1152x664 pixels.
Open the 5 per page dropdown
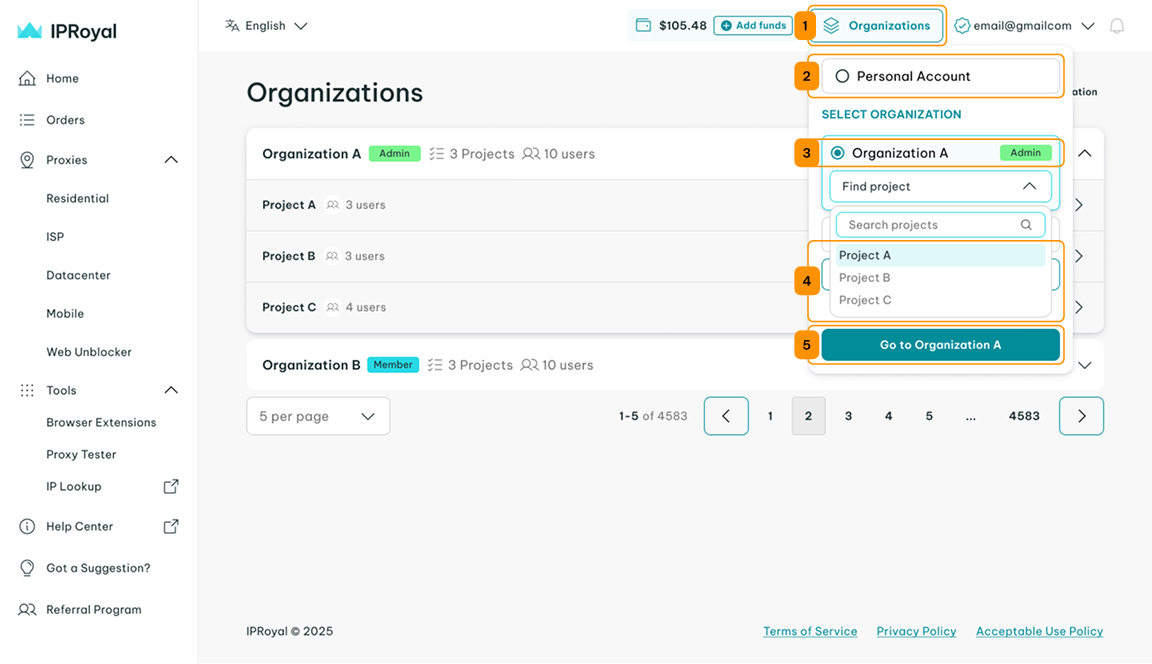[318, 416]
